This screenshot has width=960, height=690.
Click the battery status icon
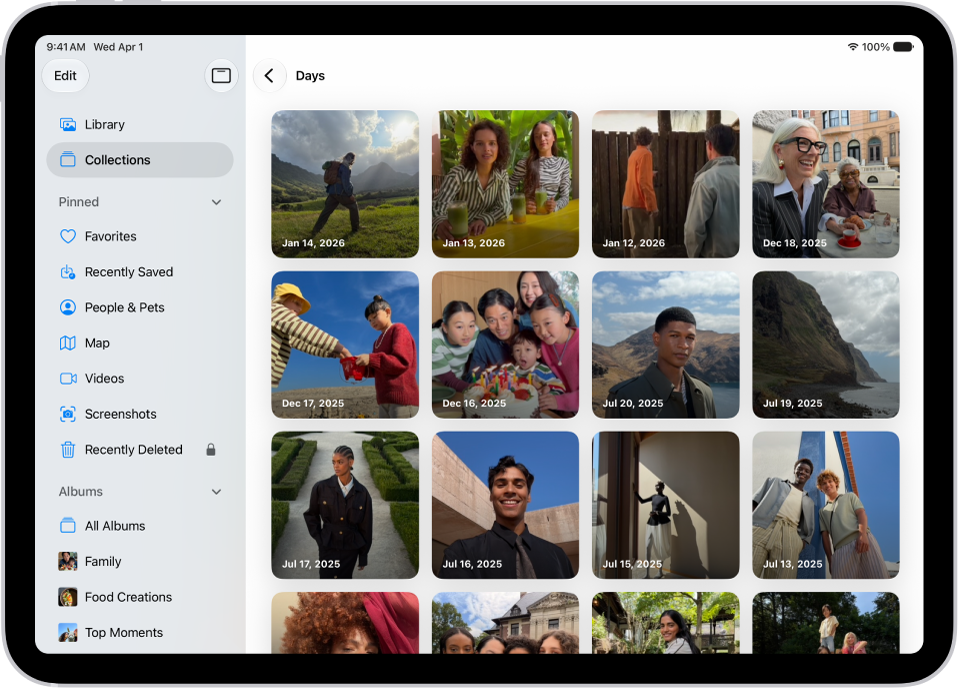tap(904, 47)
